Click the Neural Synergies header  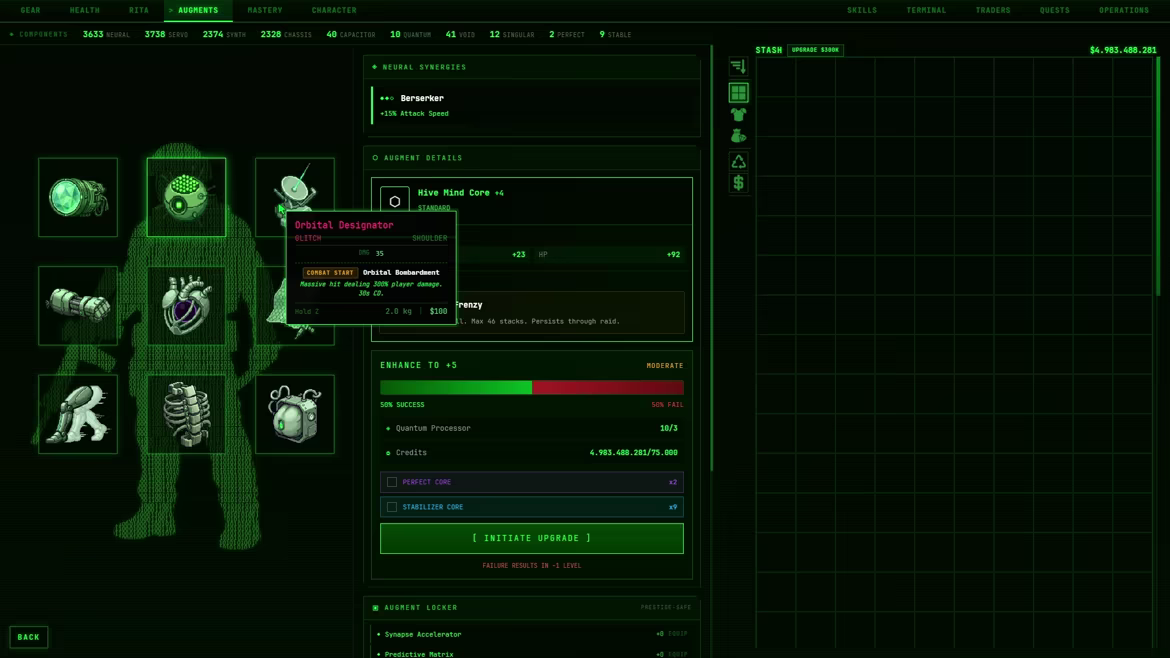531,67
